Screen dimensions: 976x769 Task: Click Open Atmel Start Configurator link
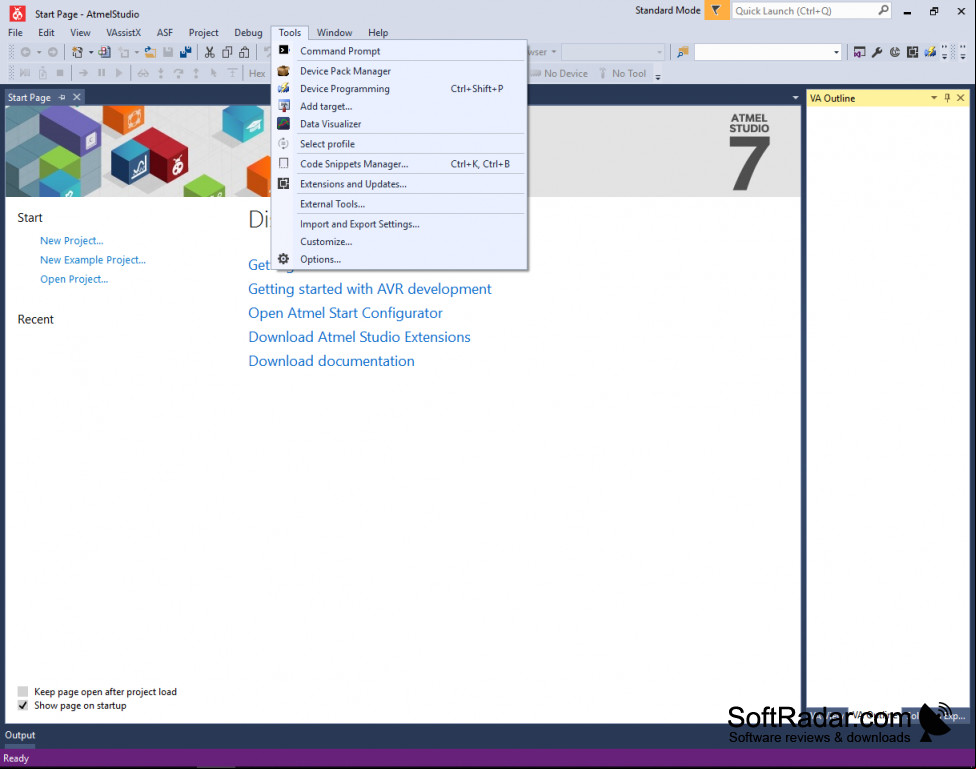point(345,313)
